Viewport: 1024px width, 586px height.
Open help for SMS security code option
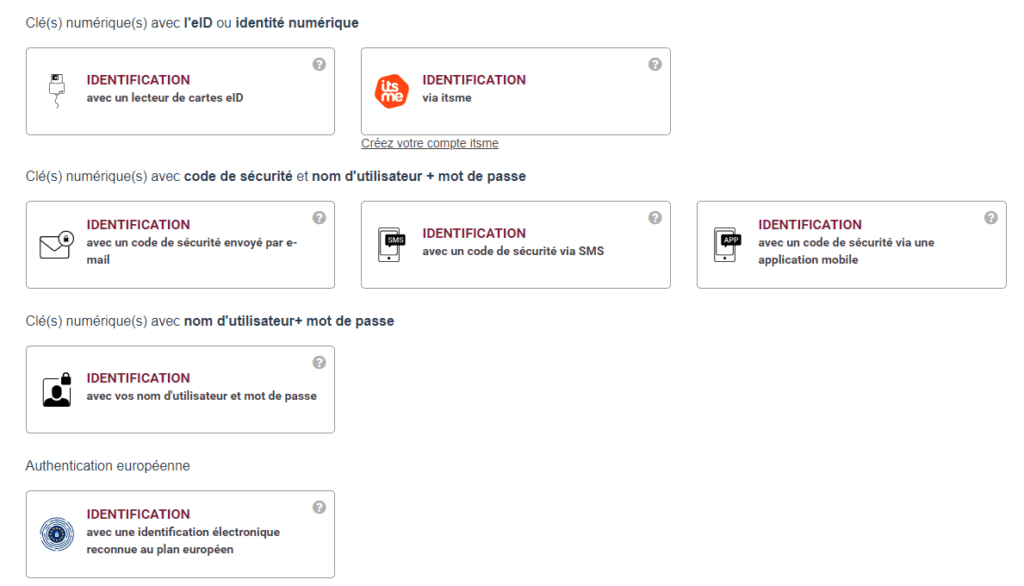pos(654,218)
